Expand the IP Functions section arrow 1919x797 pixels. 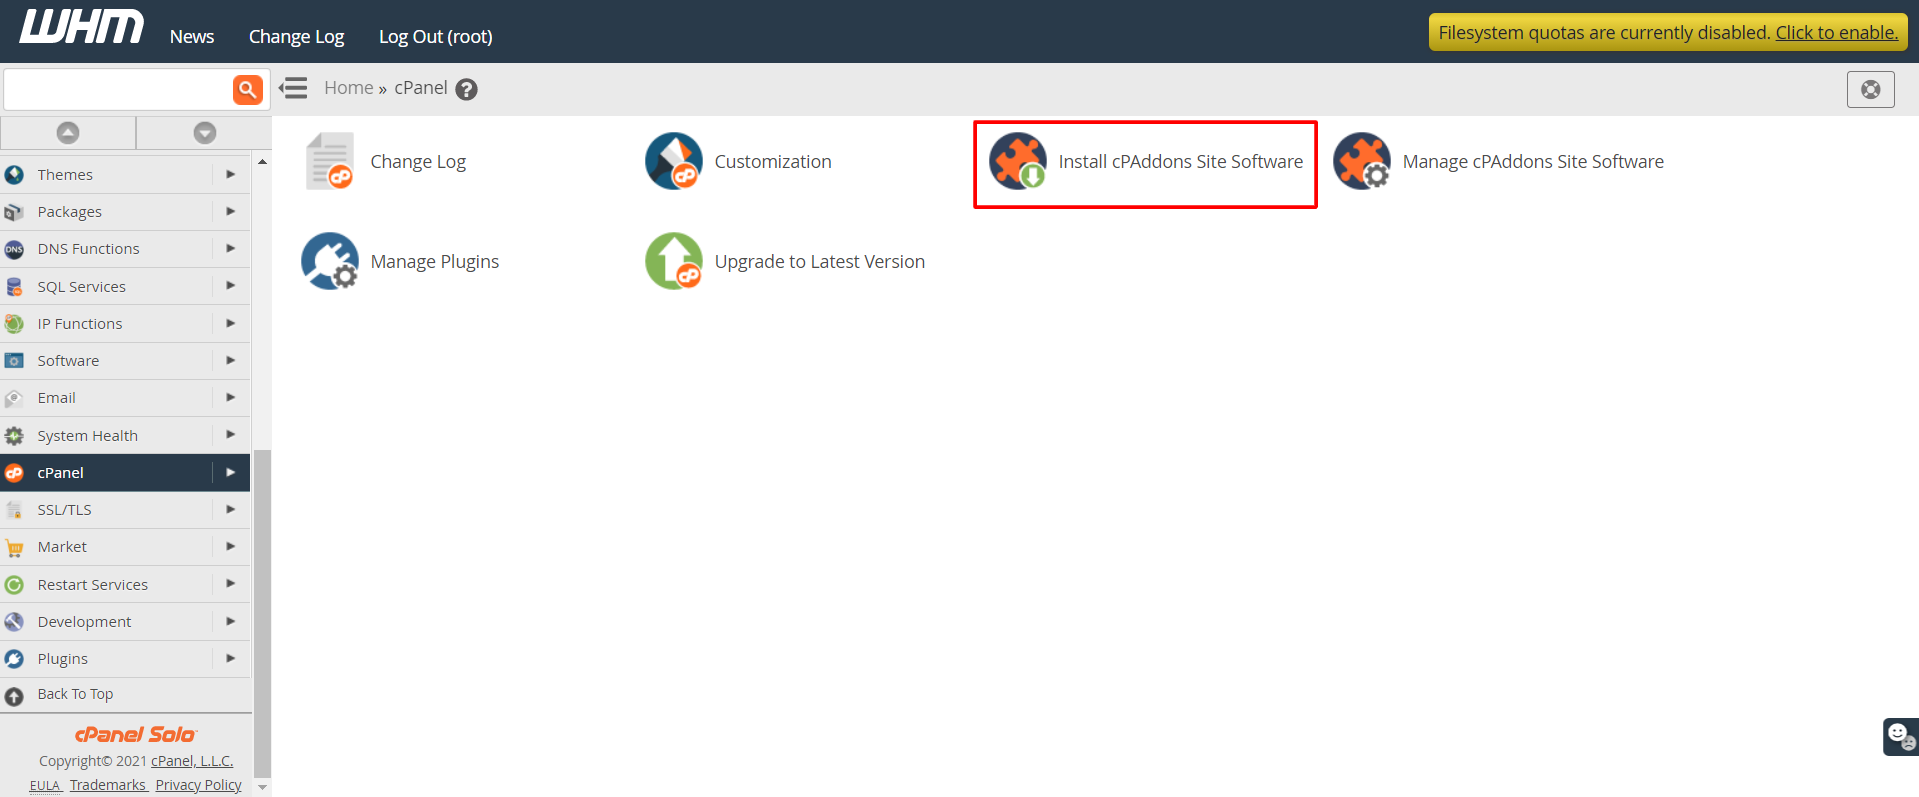click(231, 323)
